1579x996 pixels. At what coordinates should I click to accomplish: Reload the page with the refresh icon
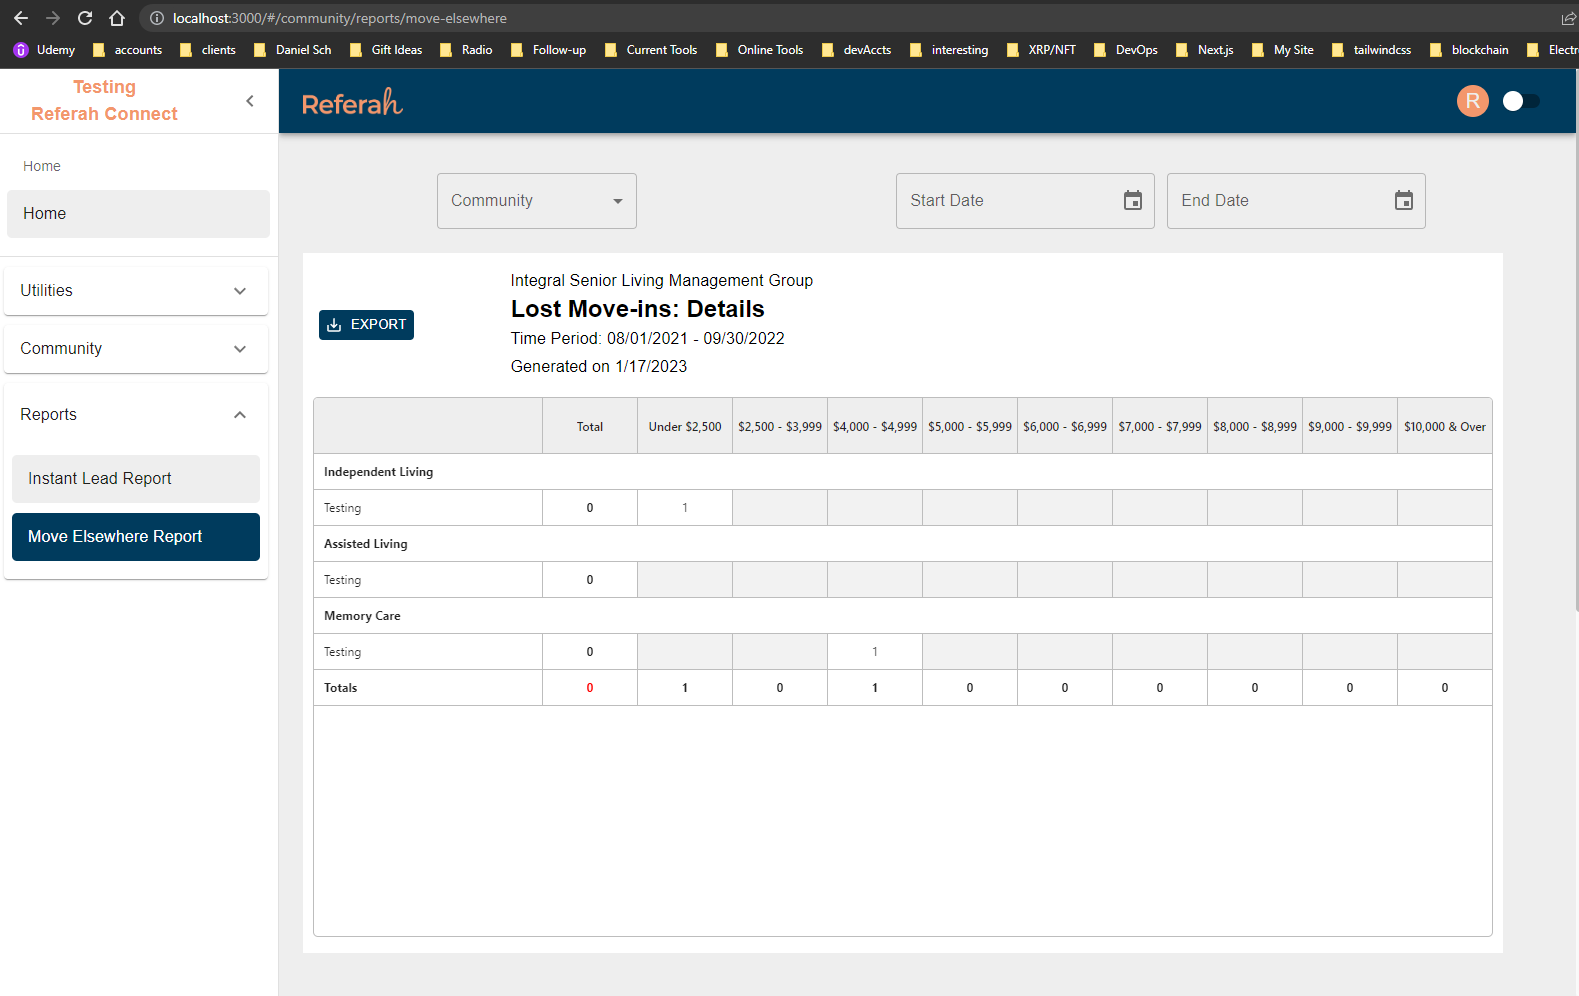[x=85, y=18]
